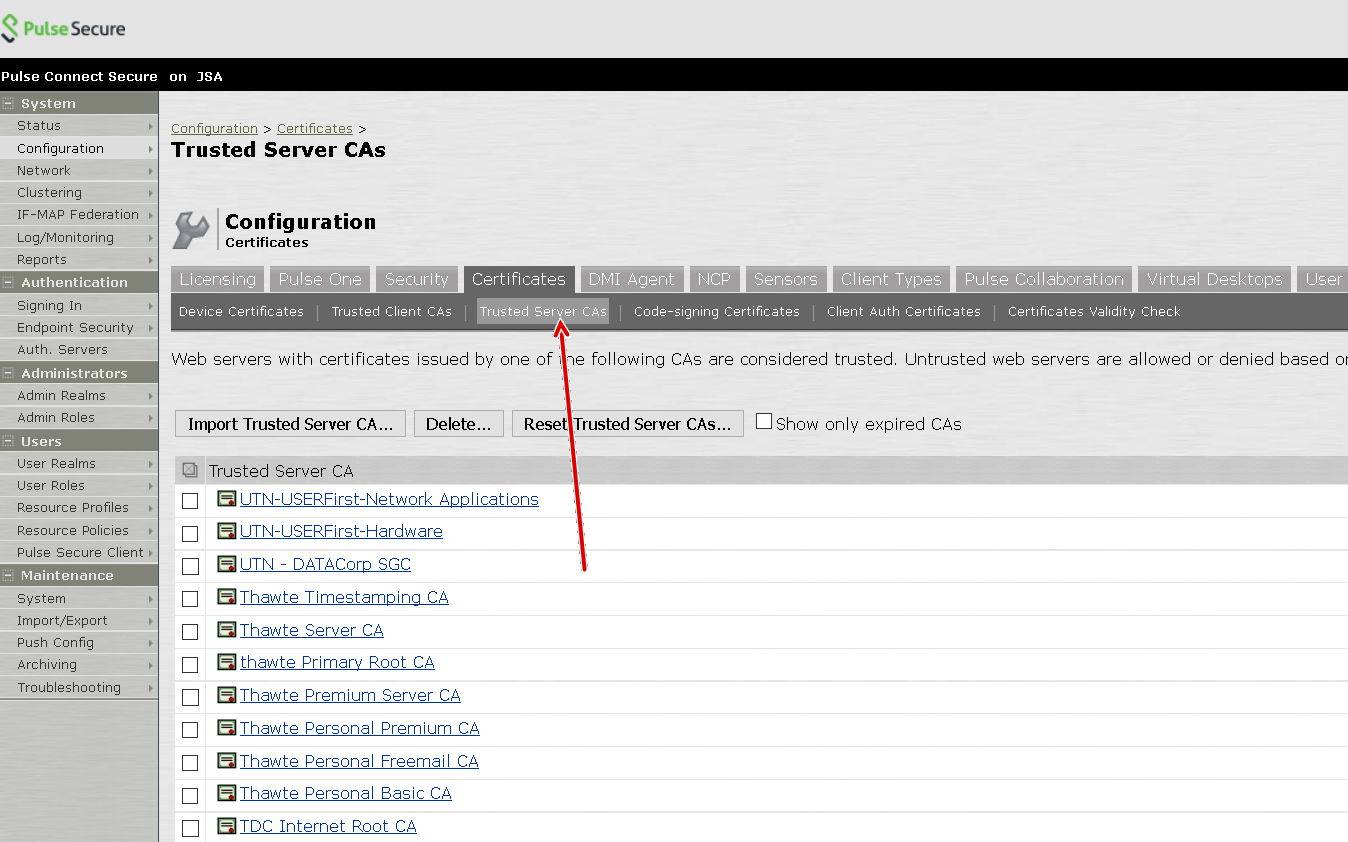This screenshot has height=842, width=1348.
Task: Collapse the Users sidebar section
Action: point(8,441)
